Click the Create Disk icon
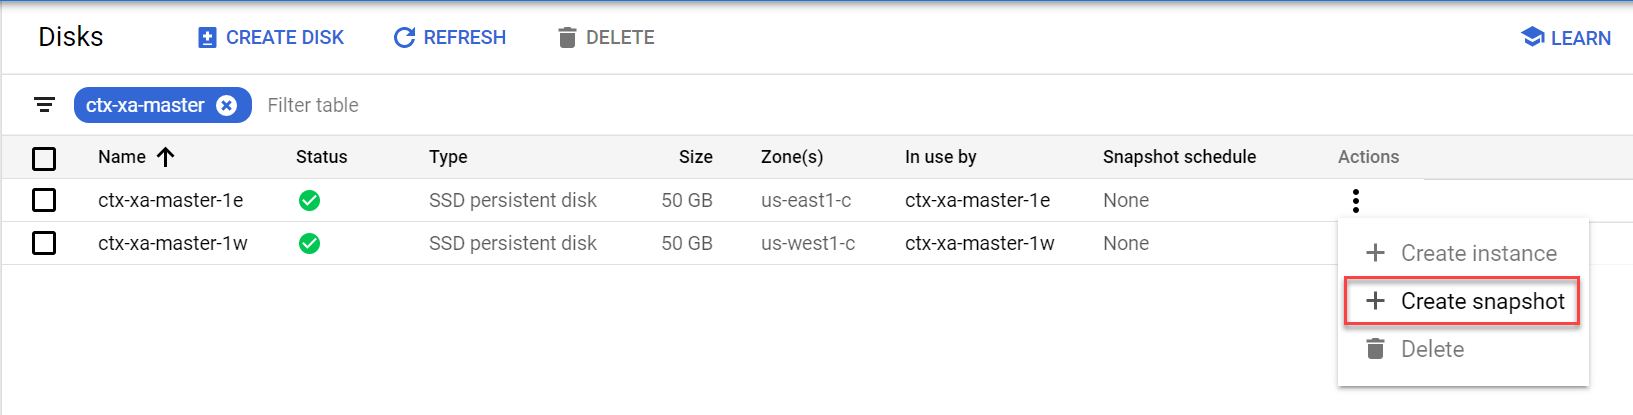This screenshot has height=415, width=1633. click(x=207, y=38)
